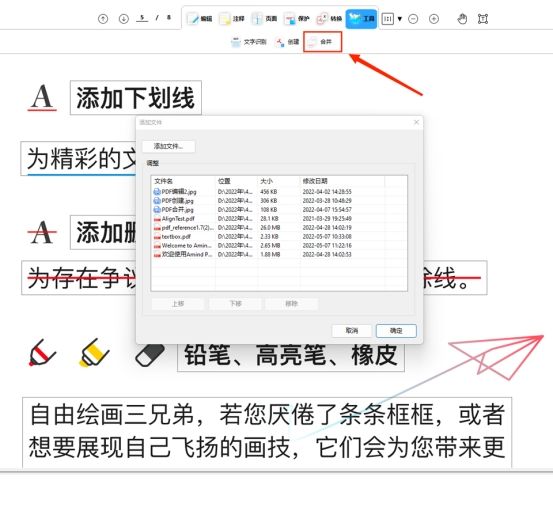This screenshot has width=553, height=507.
Task: Go to the next page with the down arrow
Action: [123, 19]
